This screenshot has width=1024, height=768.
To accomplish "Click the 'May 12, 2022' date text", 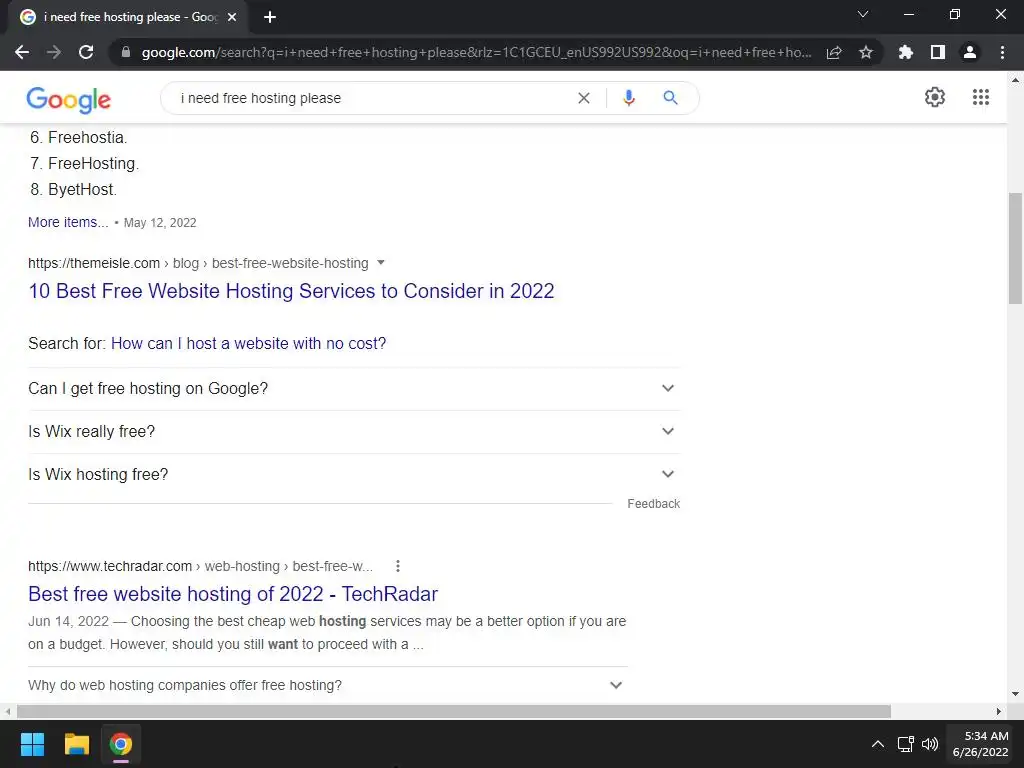I will click(160, 223).
